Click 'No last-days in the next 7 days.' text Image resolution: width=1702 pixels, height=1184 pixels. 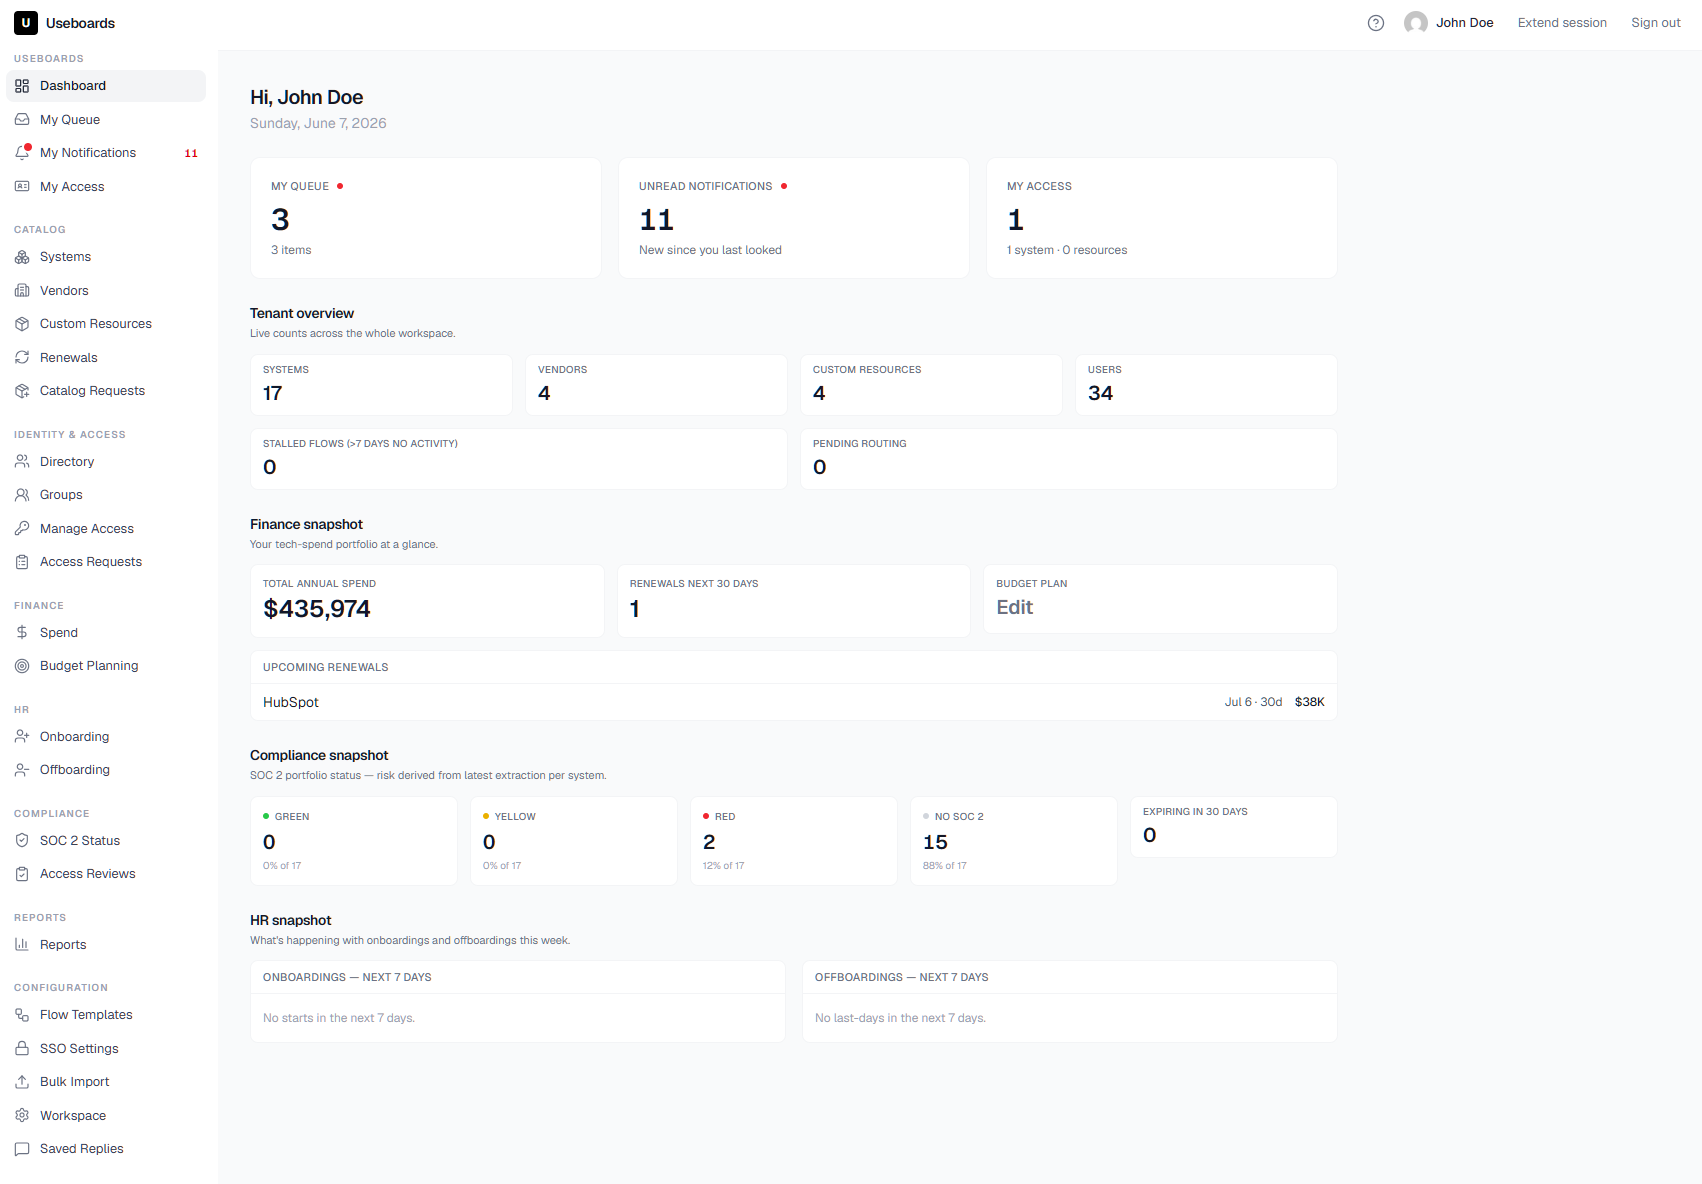click(900, 1018)
